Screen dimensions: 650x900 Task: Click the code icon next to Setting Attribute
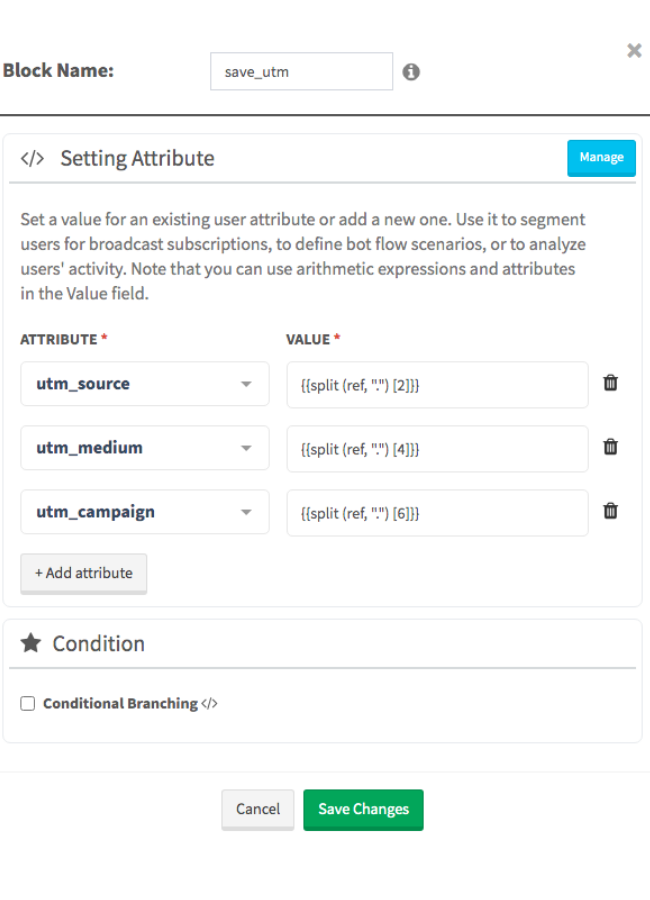[32, 158]
